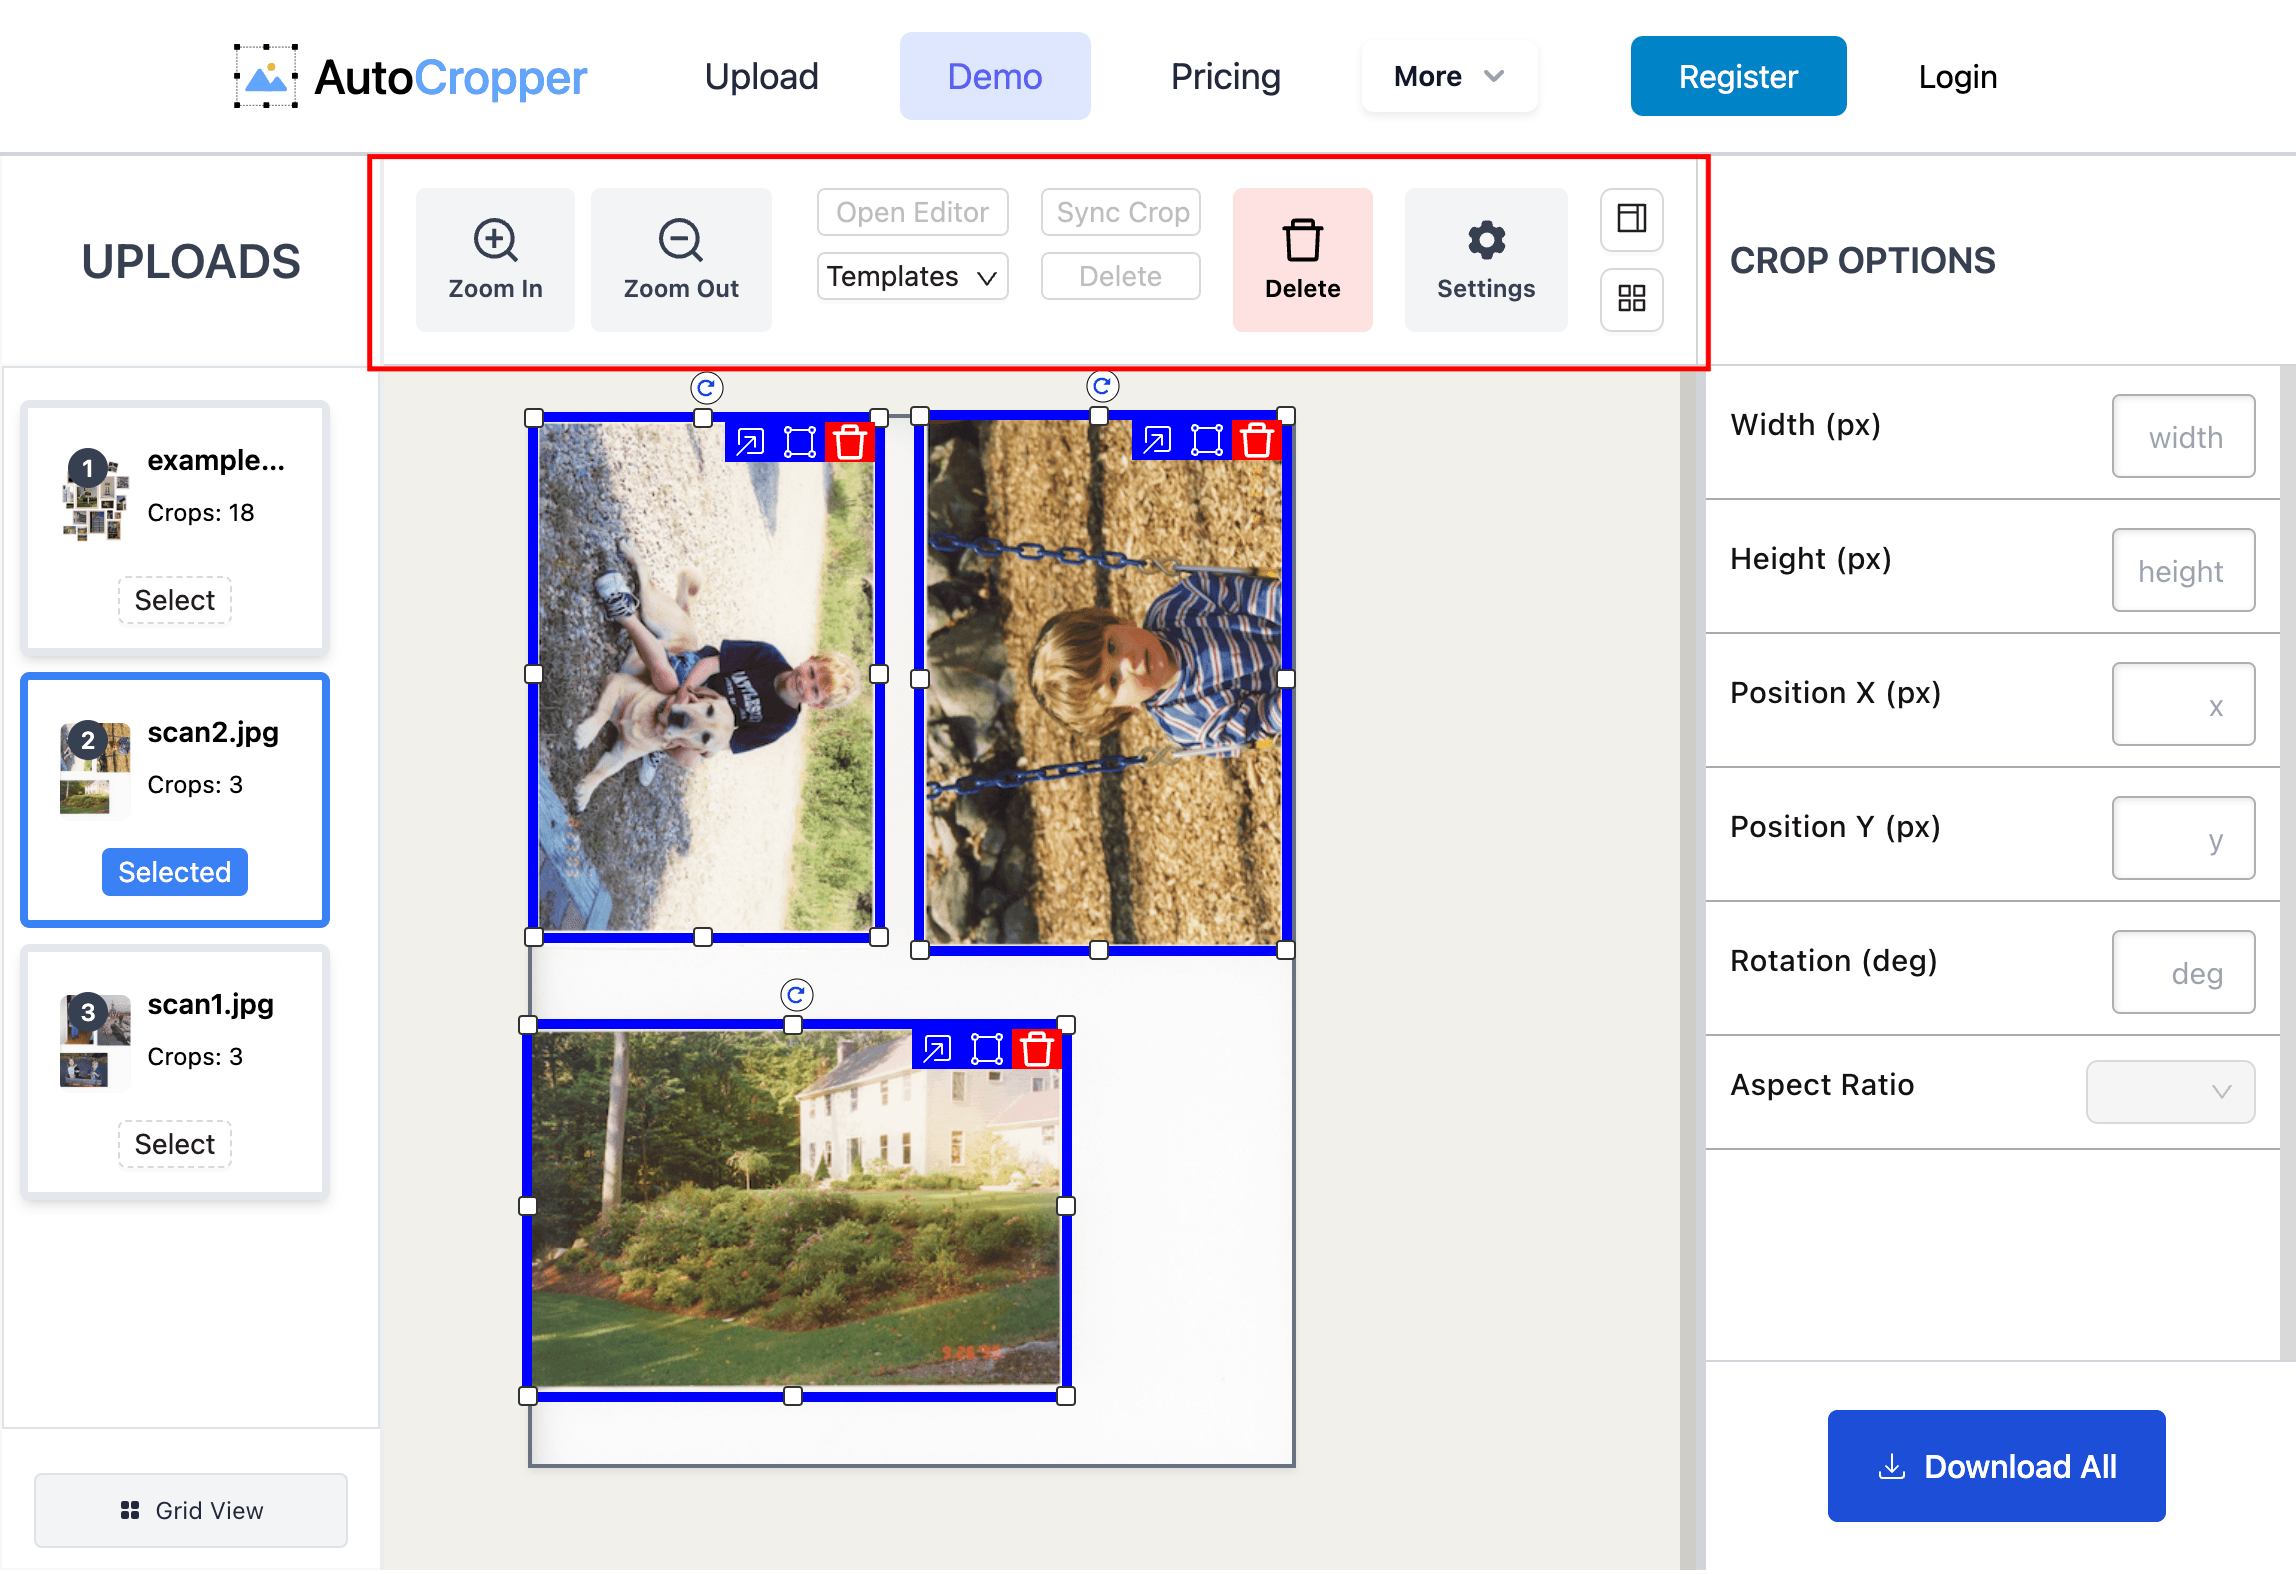
Task: Select the Zoom Out tool
Action: pyautogui.click(x=680, y=259)
